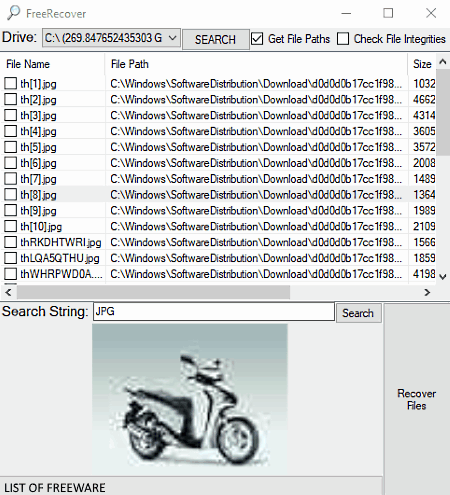Select the thLQA5QTHU.jpg file name
The height and width of the screenshot is (495, 450).
(60, 258)
